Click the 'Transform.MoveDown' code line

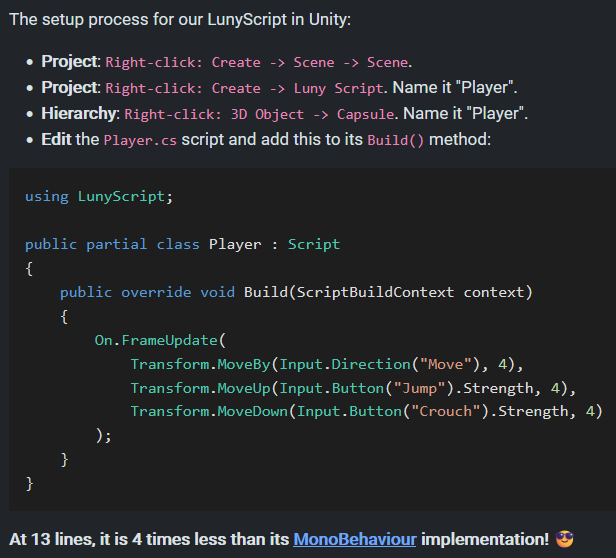pyautogui.click(x=367, y=411)
